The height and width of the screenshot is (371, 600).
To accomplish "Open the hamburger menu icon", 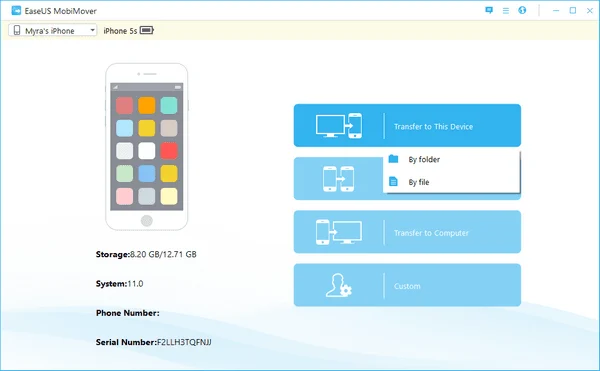I will click(x=506, y=11).
